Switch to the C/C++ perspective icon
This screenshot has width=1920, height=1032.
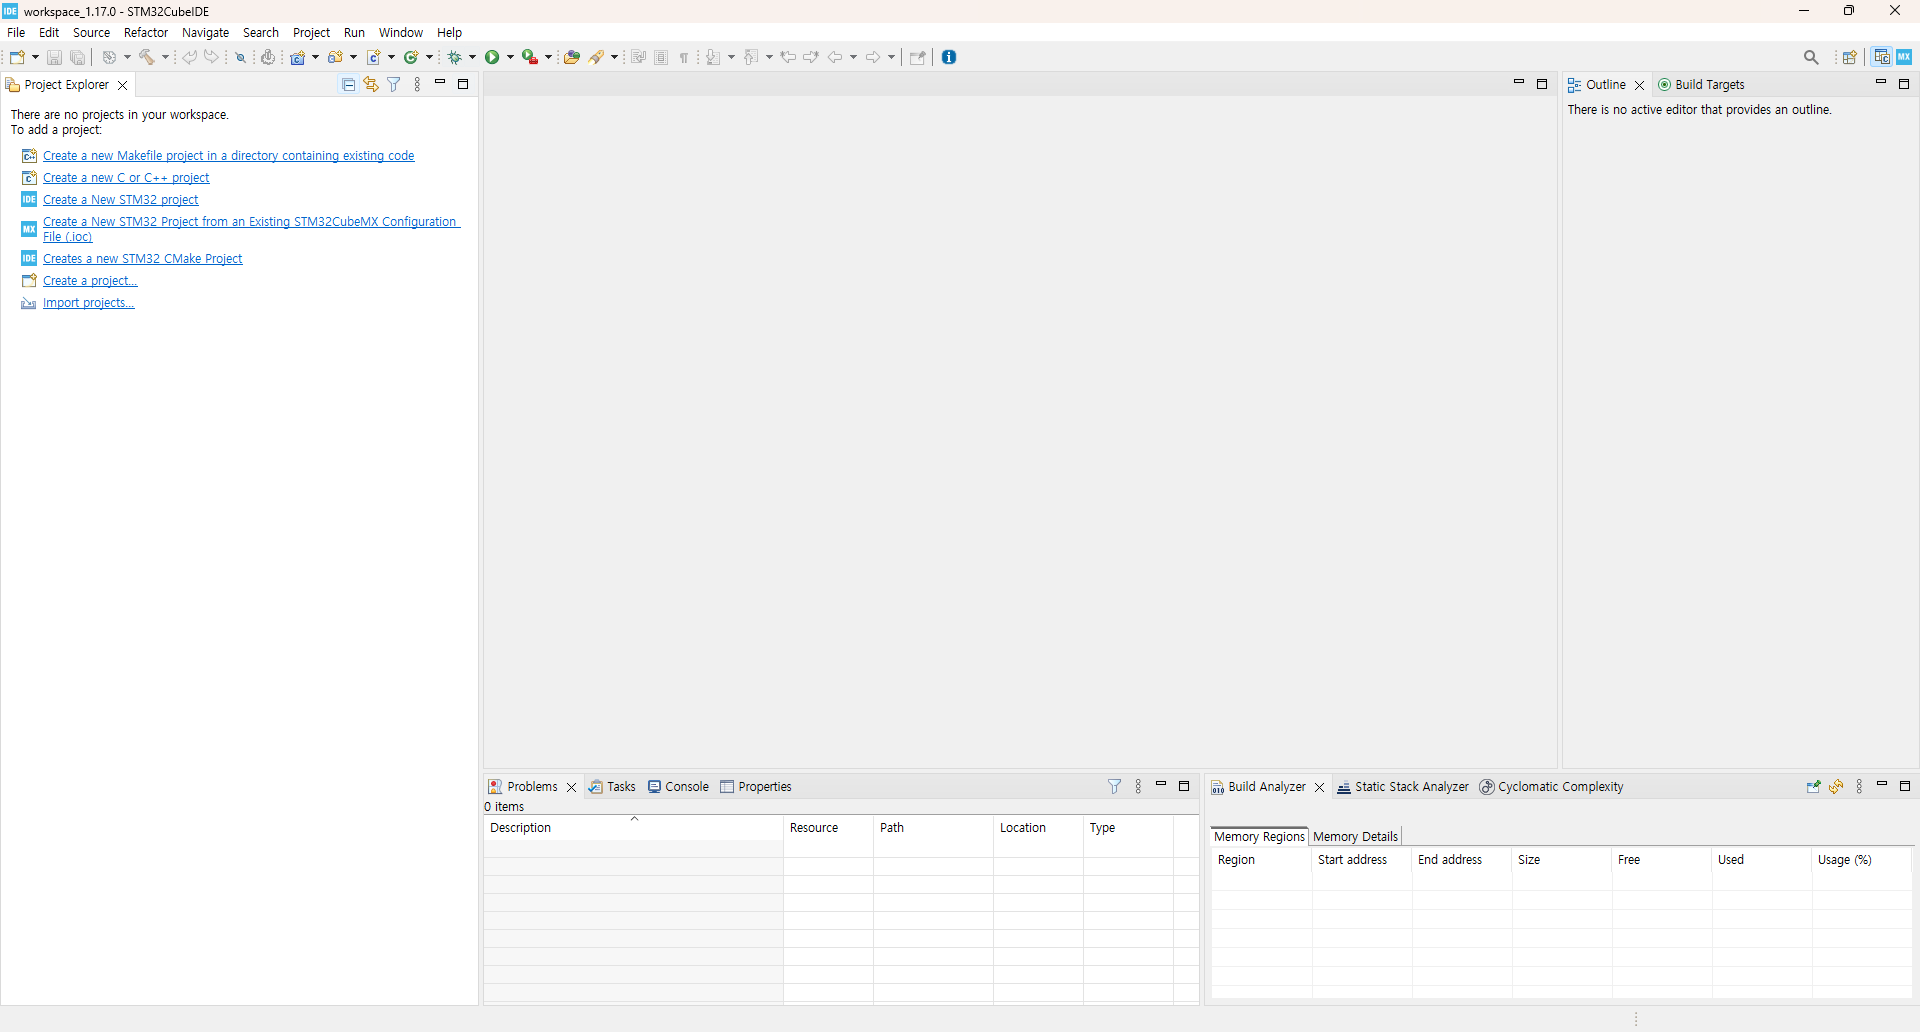click(x=1882, y=57)
